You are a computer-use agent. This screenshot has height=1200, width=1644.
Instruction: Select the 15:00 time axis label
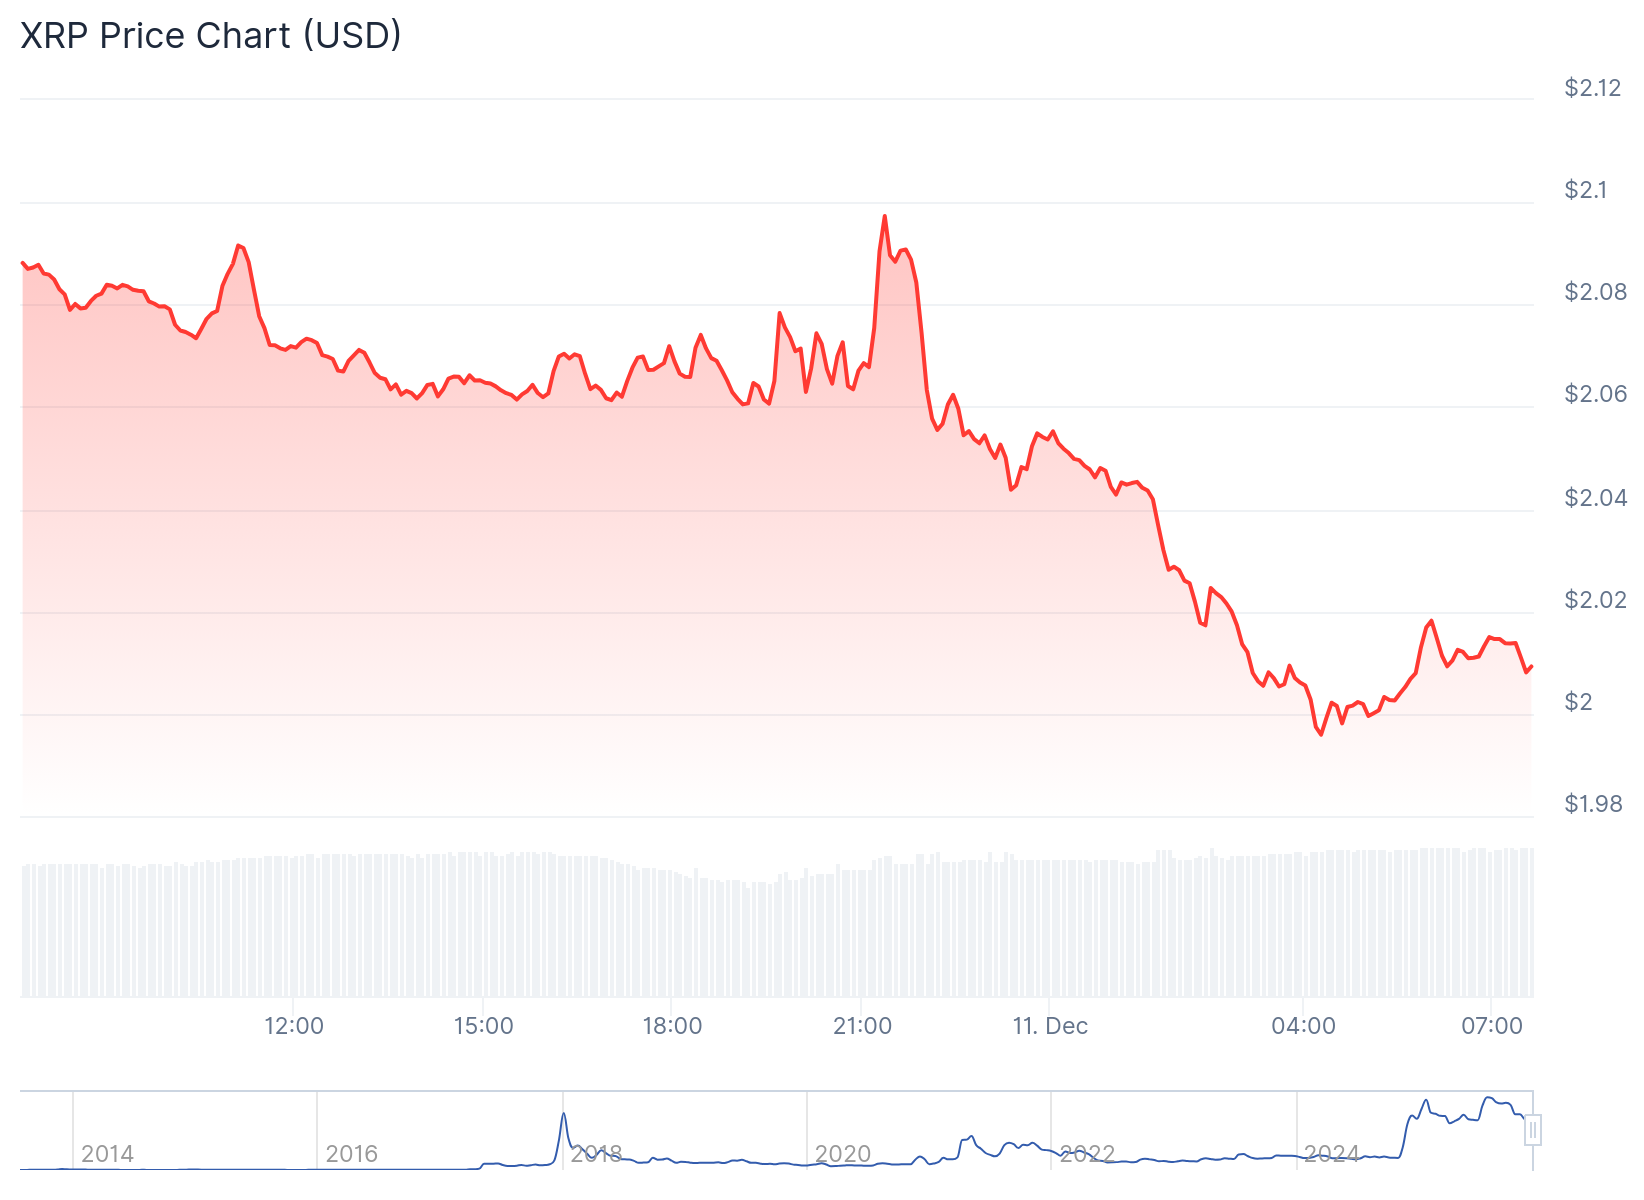(x=483, y=1026)
